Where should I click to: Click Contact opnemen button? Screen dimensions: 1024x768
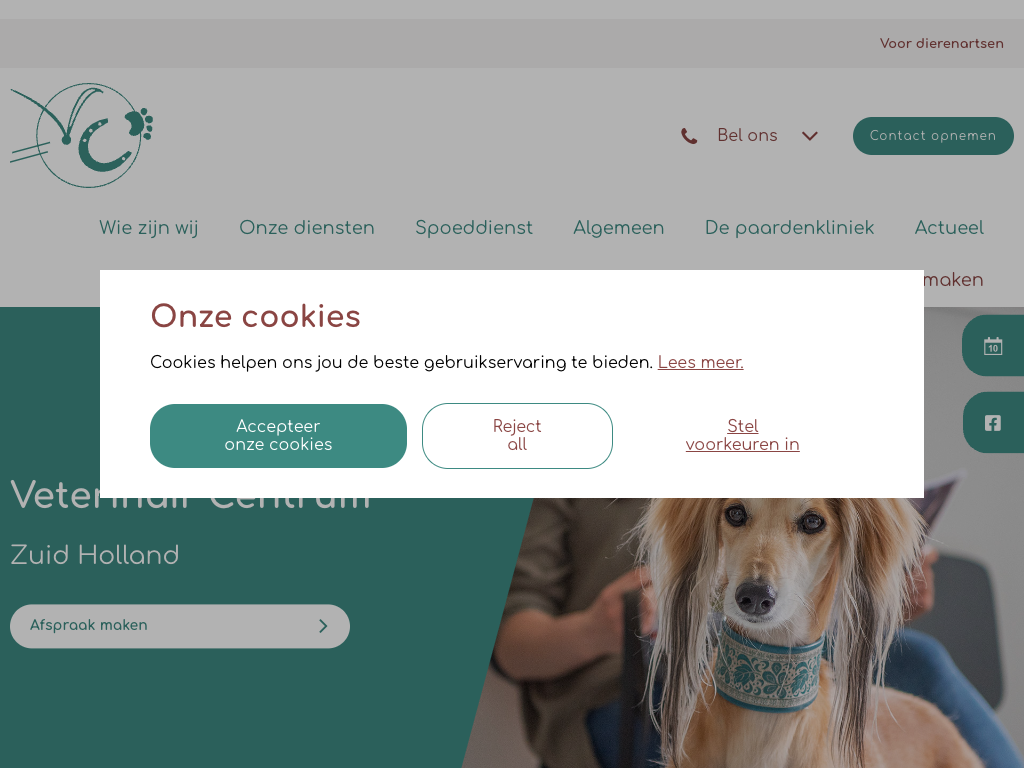tap(933, 136)
